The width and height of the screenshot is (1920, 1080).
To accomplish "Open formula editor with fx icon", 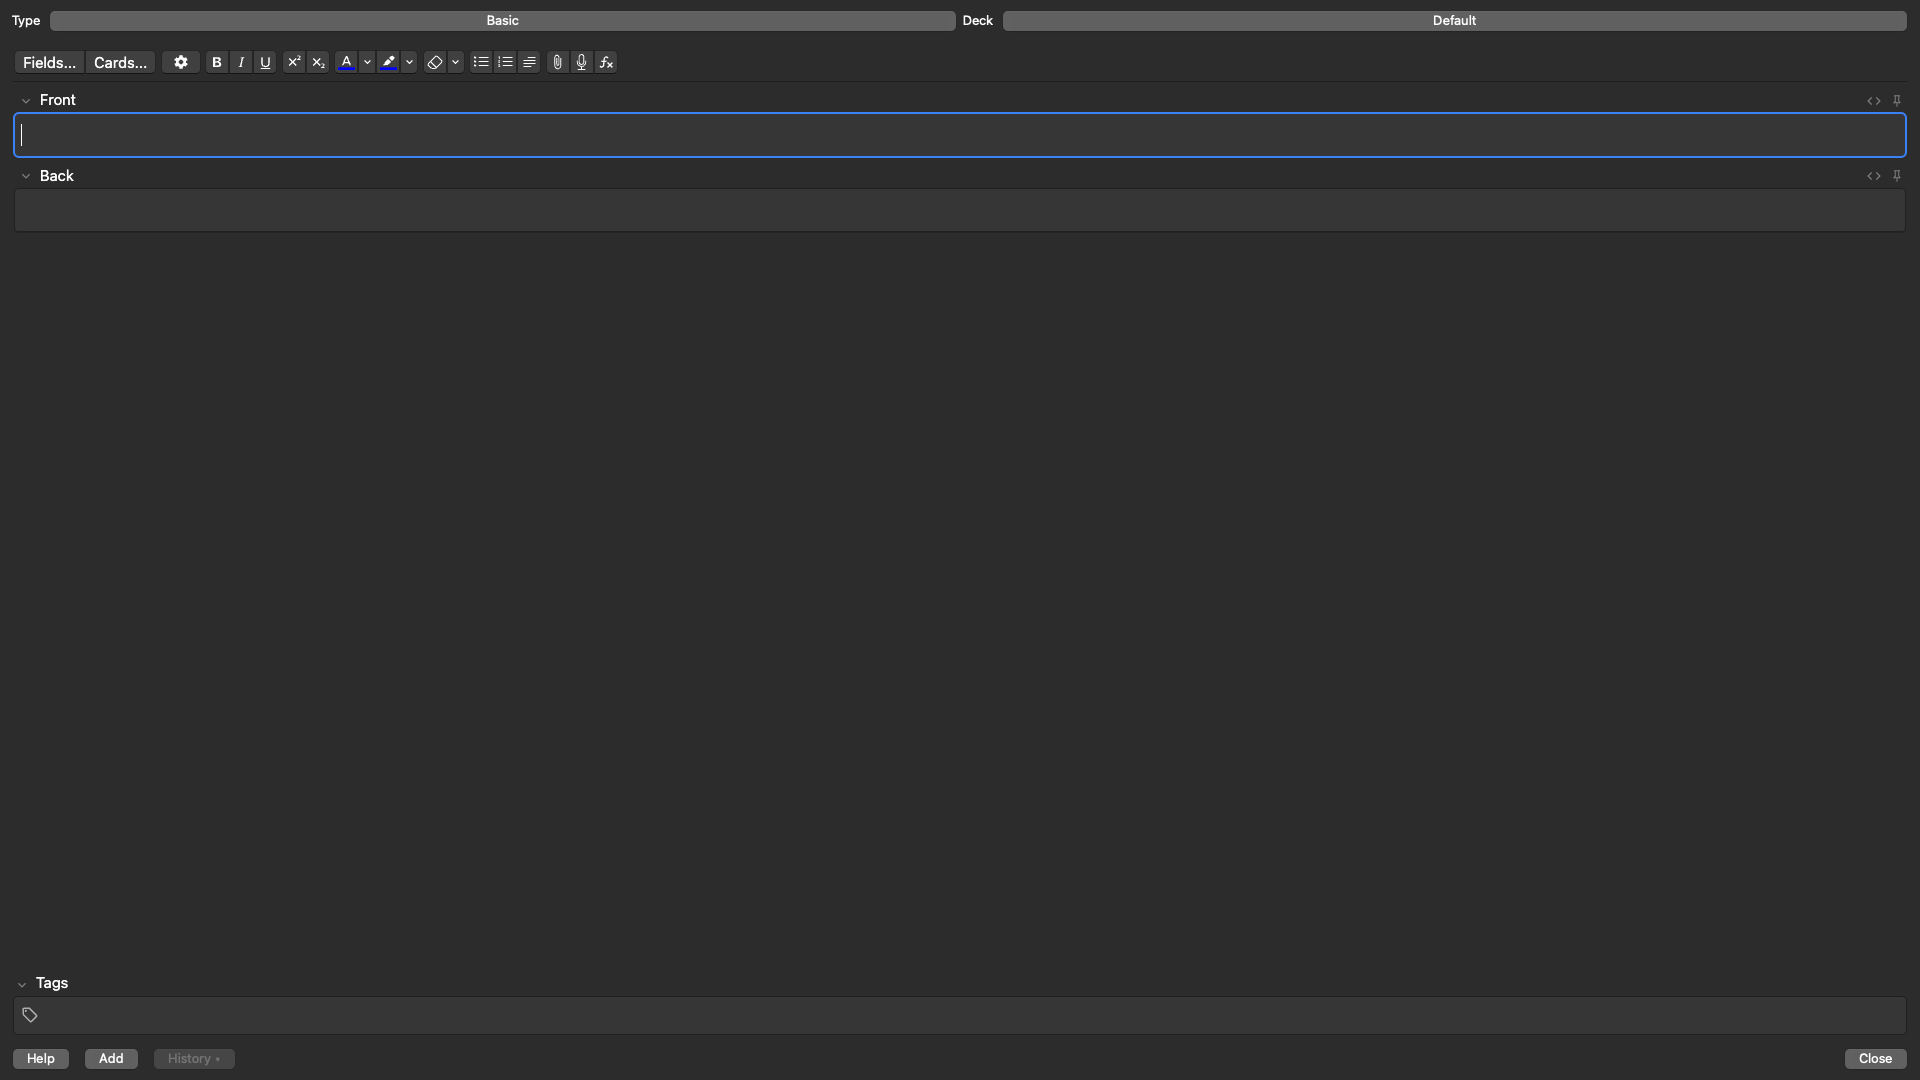I will click(605, 62).
